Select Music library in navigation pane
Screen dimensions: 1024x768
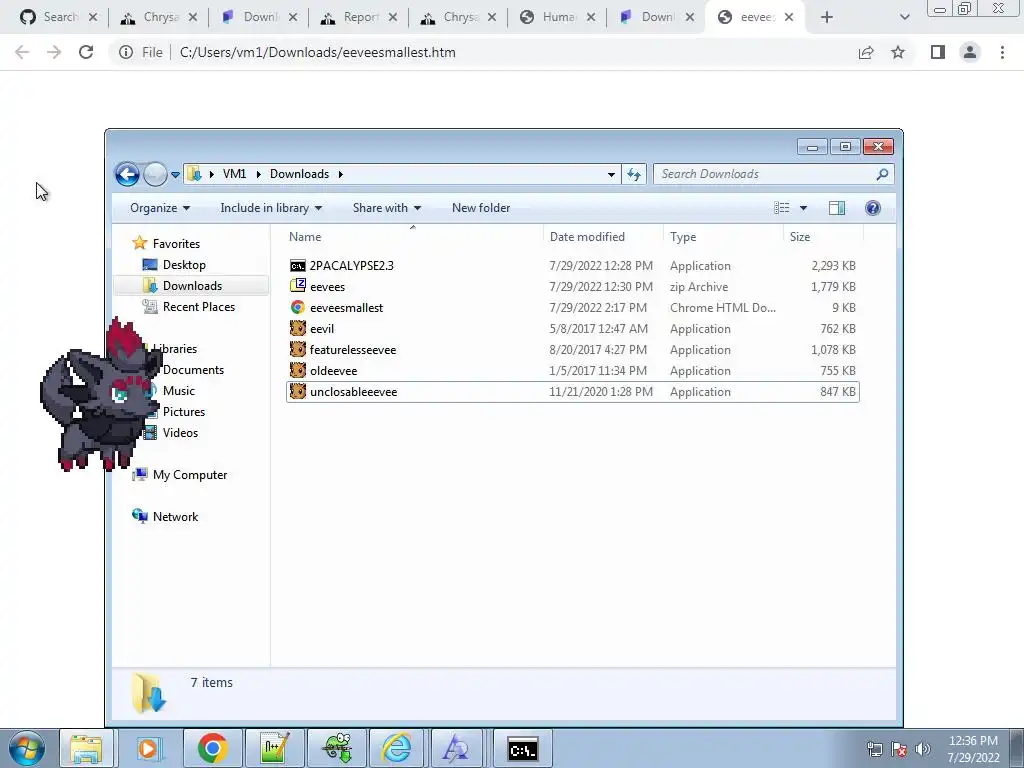point(178,391)
